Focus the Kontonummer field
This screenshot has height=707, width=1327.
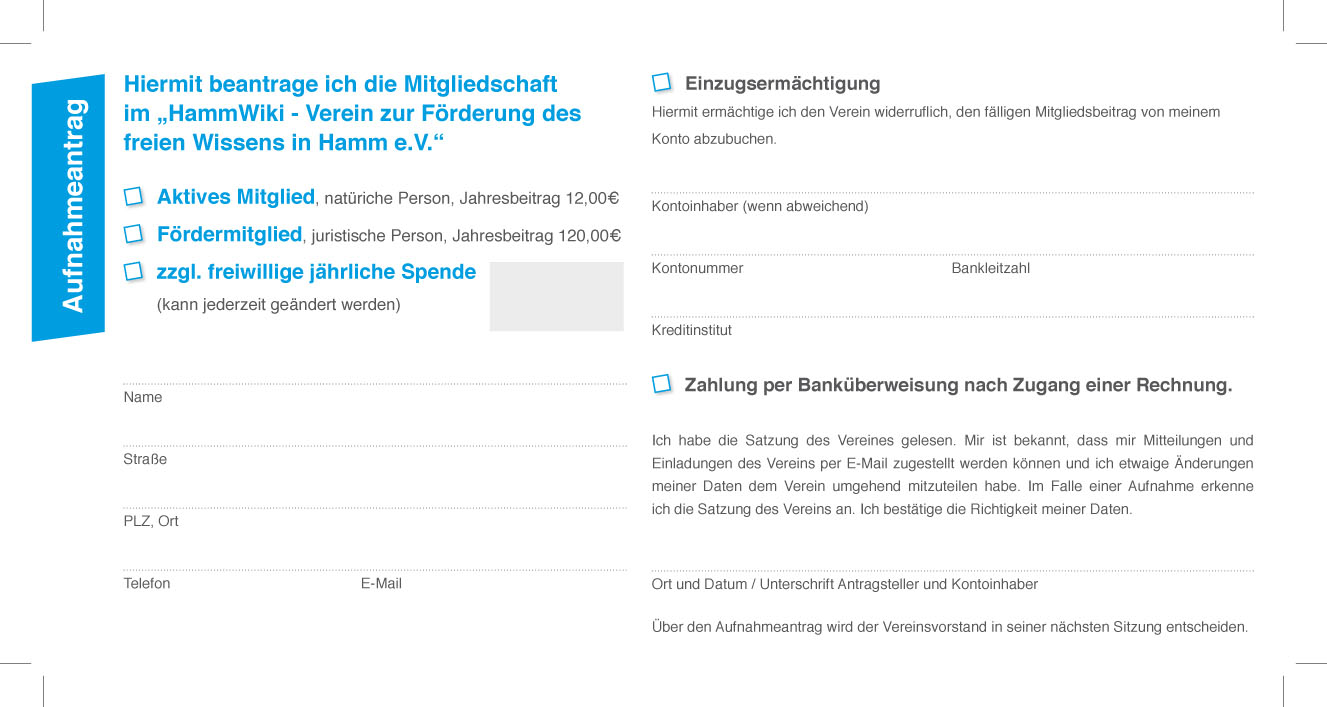[798, 242]
